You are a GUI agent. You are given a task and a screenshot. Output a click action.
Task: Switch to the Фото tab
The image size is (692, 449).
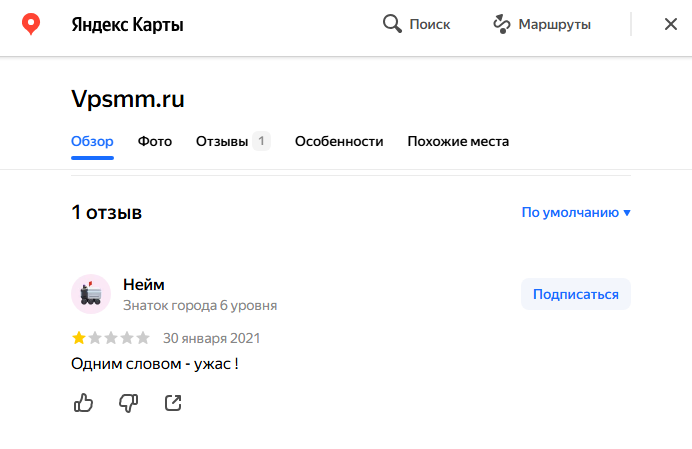[155, 141]
